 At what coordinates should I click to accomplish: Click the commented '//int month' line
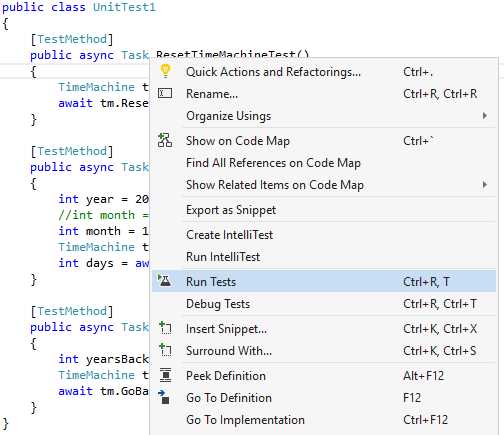[x=104, y=215]
